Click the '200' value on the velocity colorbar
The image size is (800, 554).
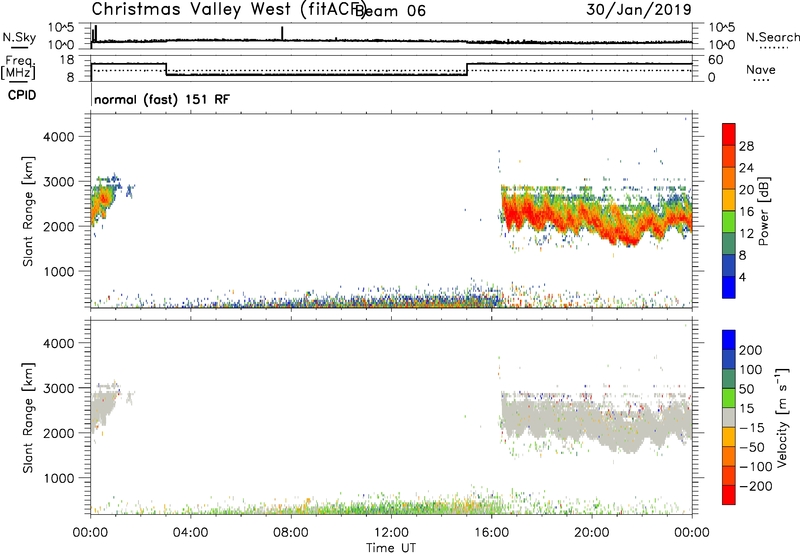click(x=751, y=350)
